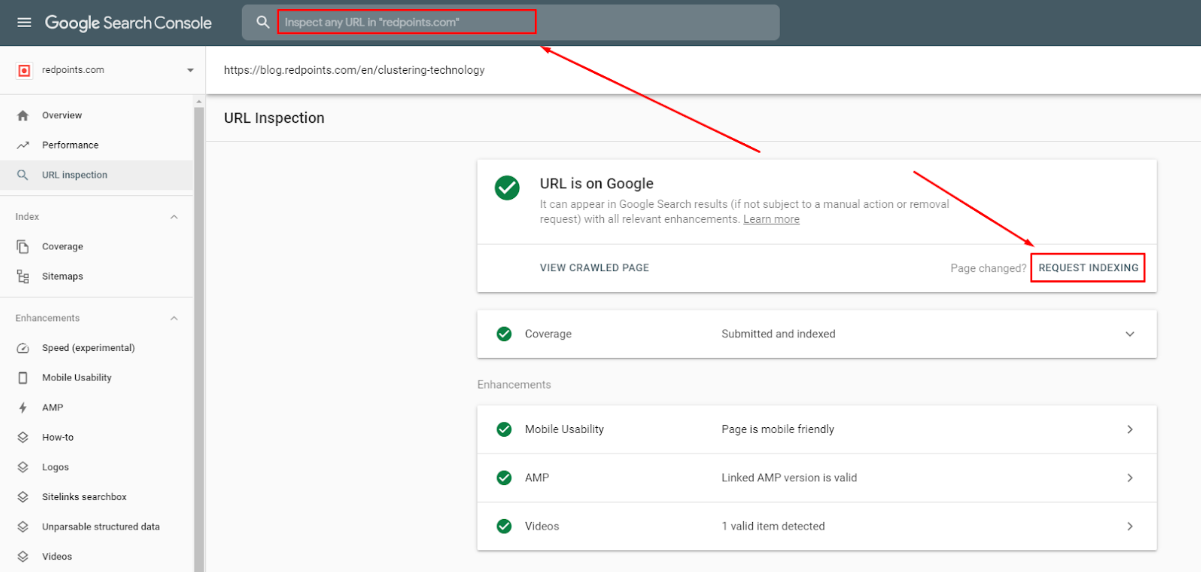Screen dimensions: 1201x572
Task: Click the How-to layers icon
Action: coord(23,437)
